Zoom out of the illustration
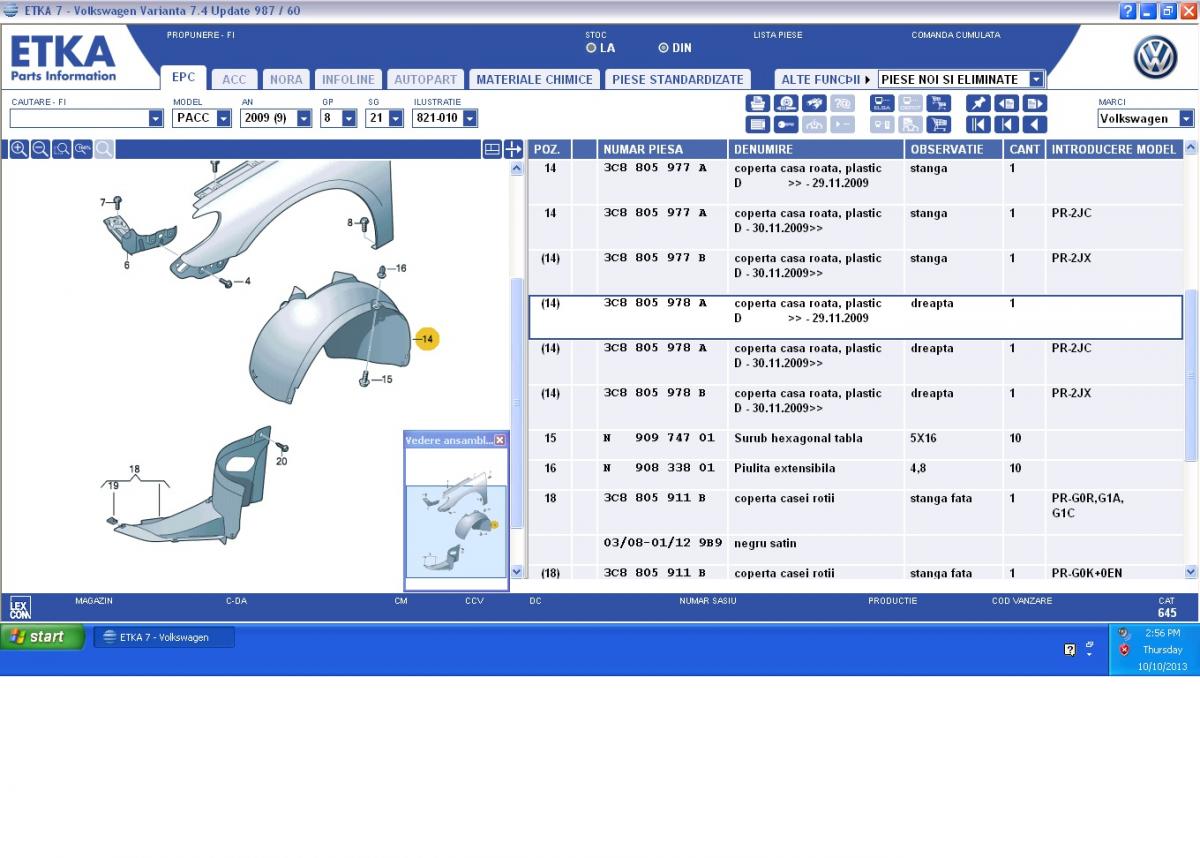The width and height of the screenshot is (1200, 858). (40, 149)
